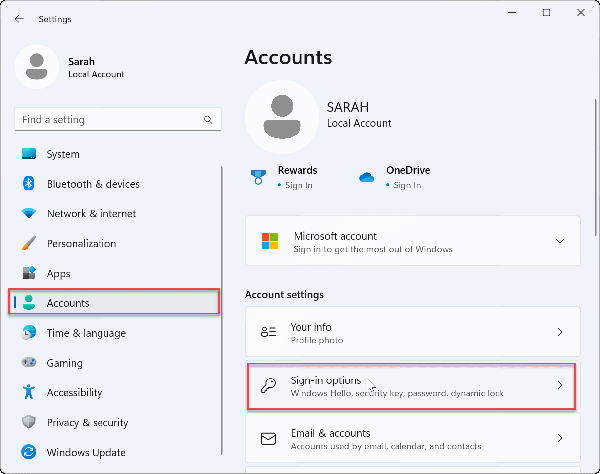
Task: Click the Network & internet Wi-Fi icon
Action: (28, 214)
